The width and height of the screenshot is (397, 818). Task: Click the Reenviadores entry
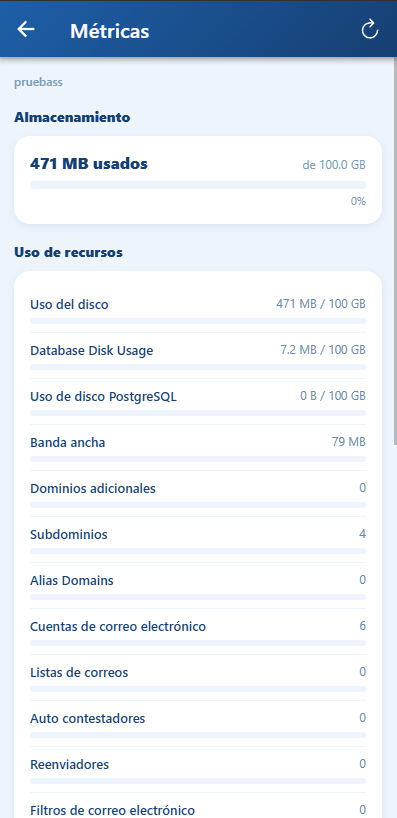point(198,769)
